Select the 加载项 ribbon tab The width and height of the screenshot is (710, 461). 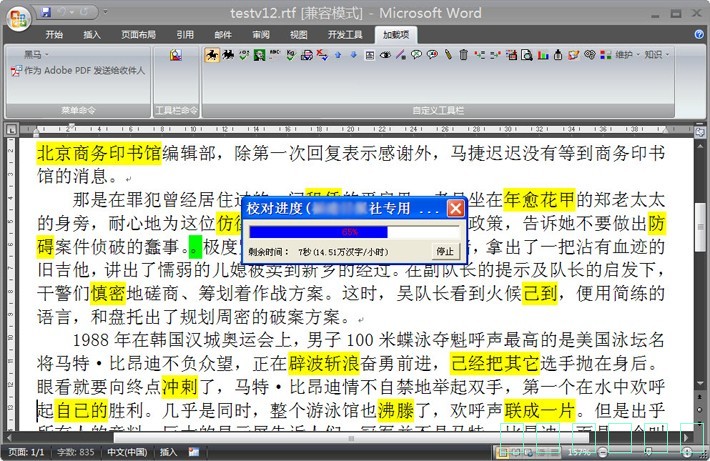pos(396,35)
